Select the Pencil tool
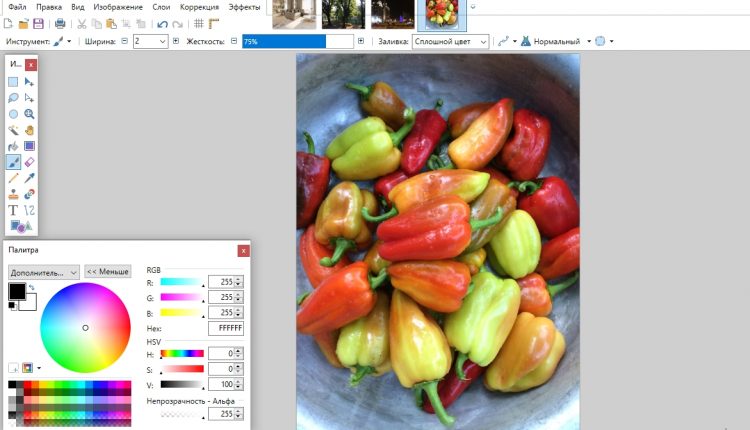The height and width of the screenshot is (430, 750). pos(13,178)
